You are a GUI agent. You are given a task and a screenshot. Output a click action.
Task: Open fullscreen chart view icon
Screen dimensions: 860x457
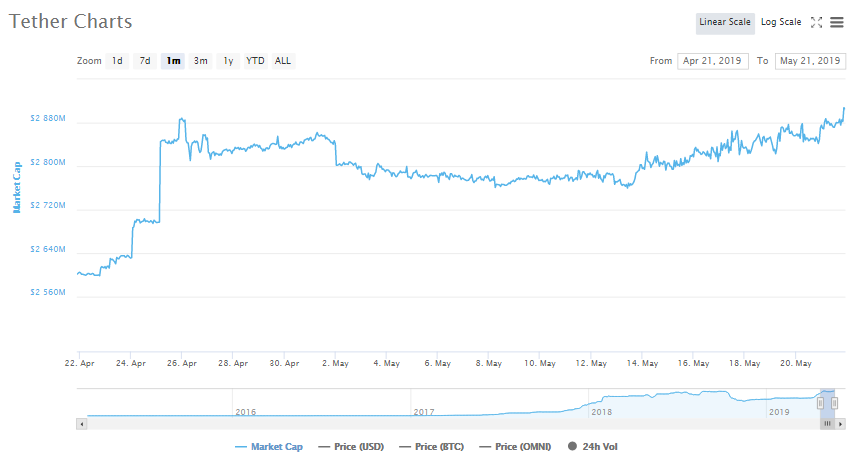pos(817,22)
